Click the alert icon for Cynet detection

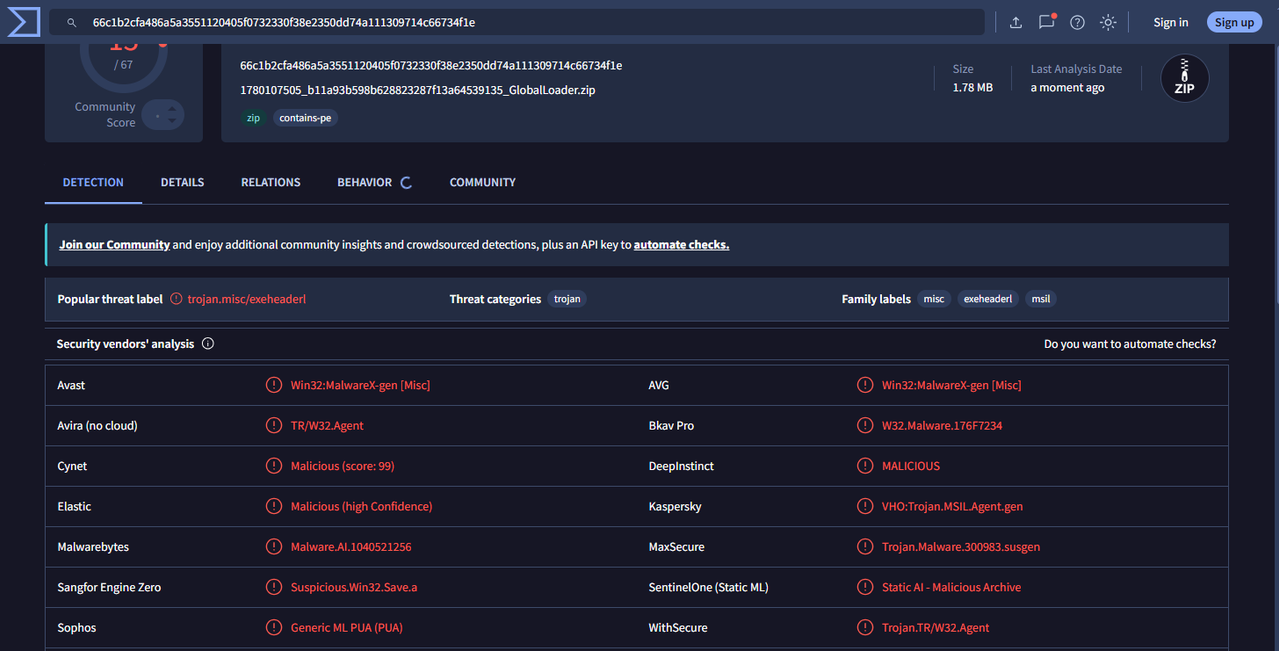pos(274,466)
